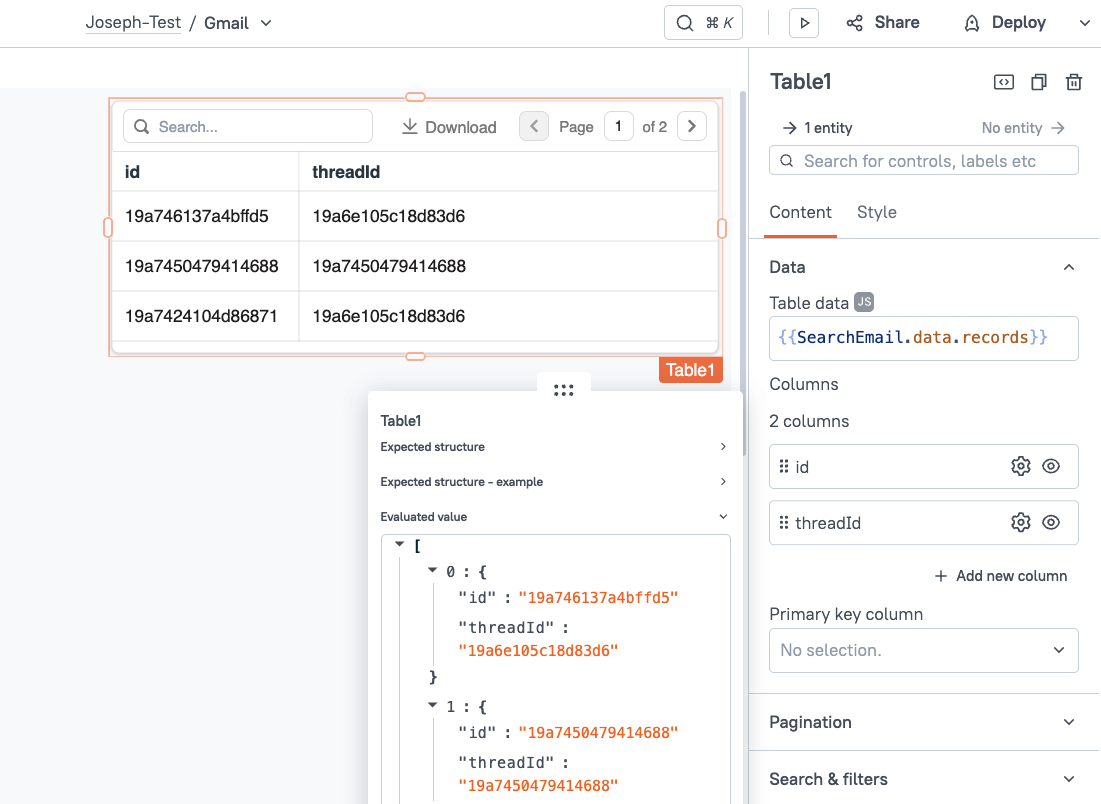Switch to the Style tab
This screenshot has width=1101, height=804.
tap(876, 212)
